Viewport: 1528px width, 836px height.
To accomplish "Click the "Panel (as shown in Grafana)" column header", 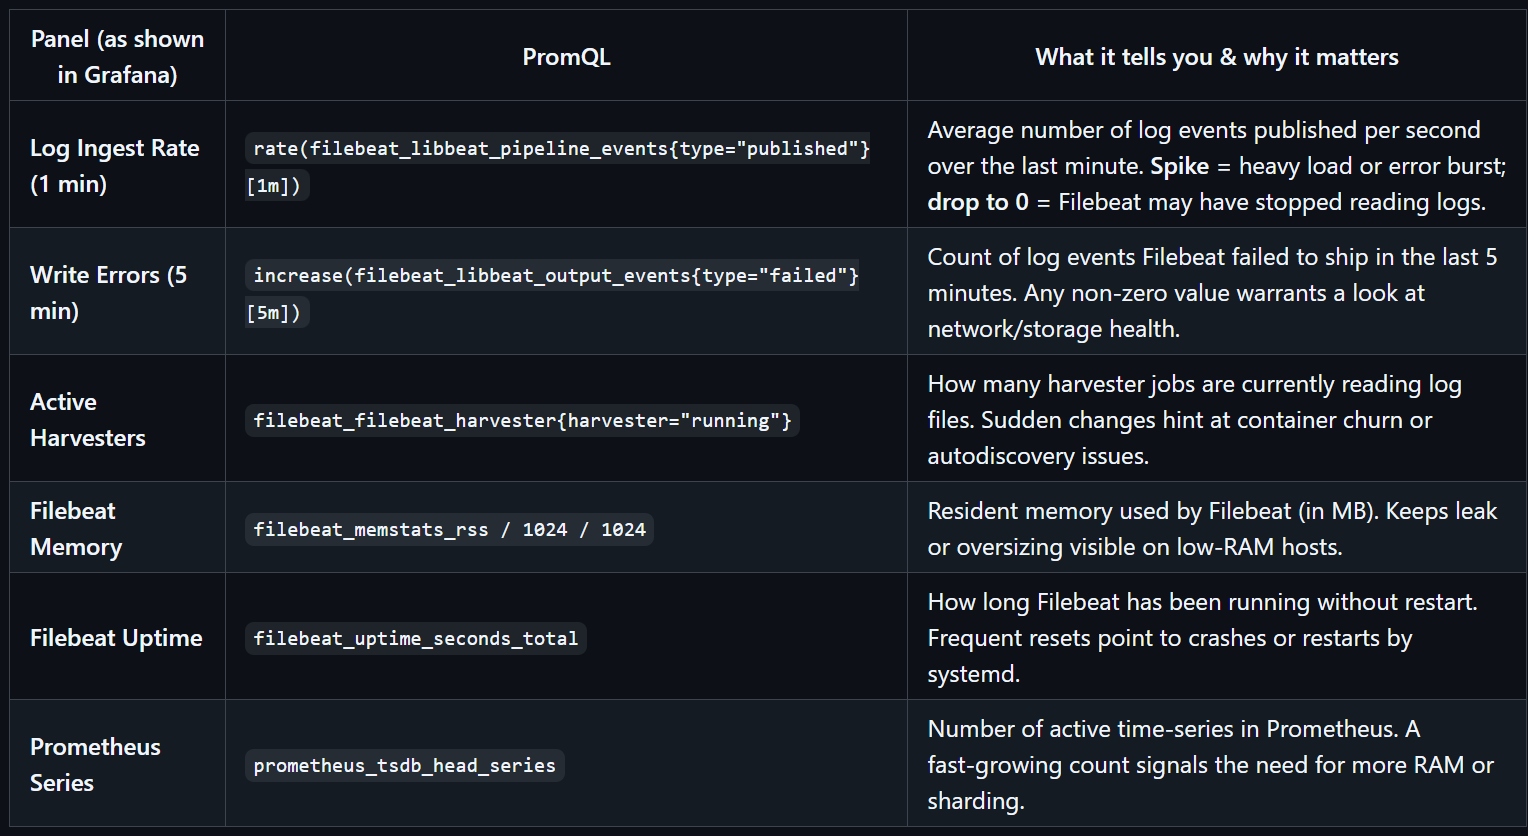I will click(x=117, y=56).
